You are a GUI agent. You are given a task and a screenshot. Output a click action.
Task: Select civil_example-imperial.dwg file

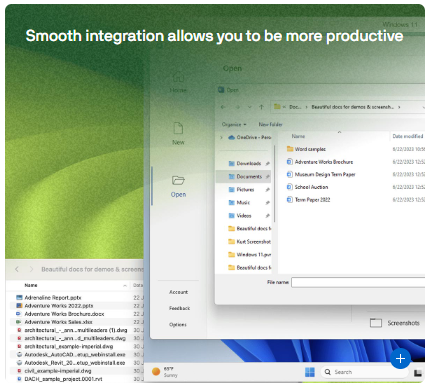(54, 371)
